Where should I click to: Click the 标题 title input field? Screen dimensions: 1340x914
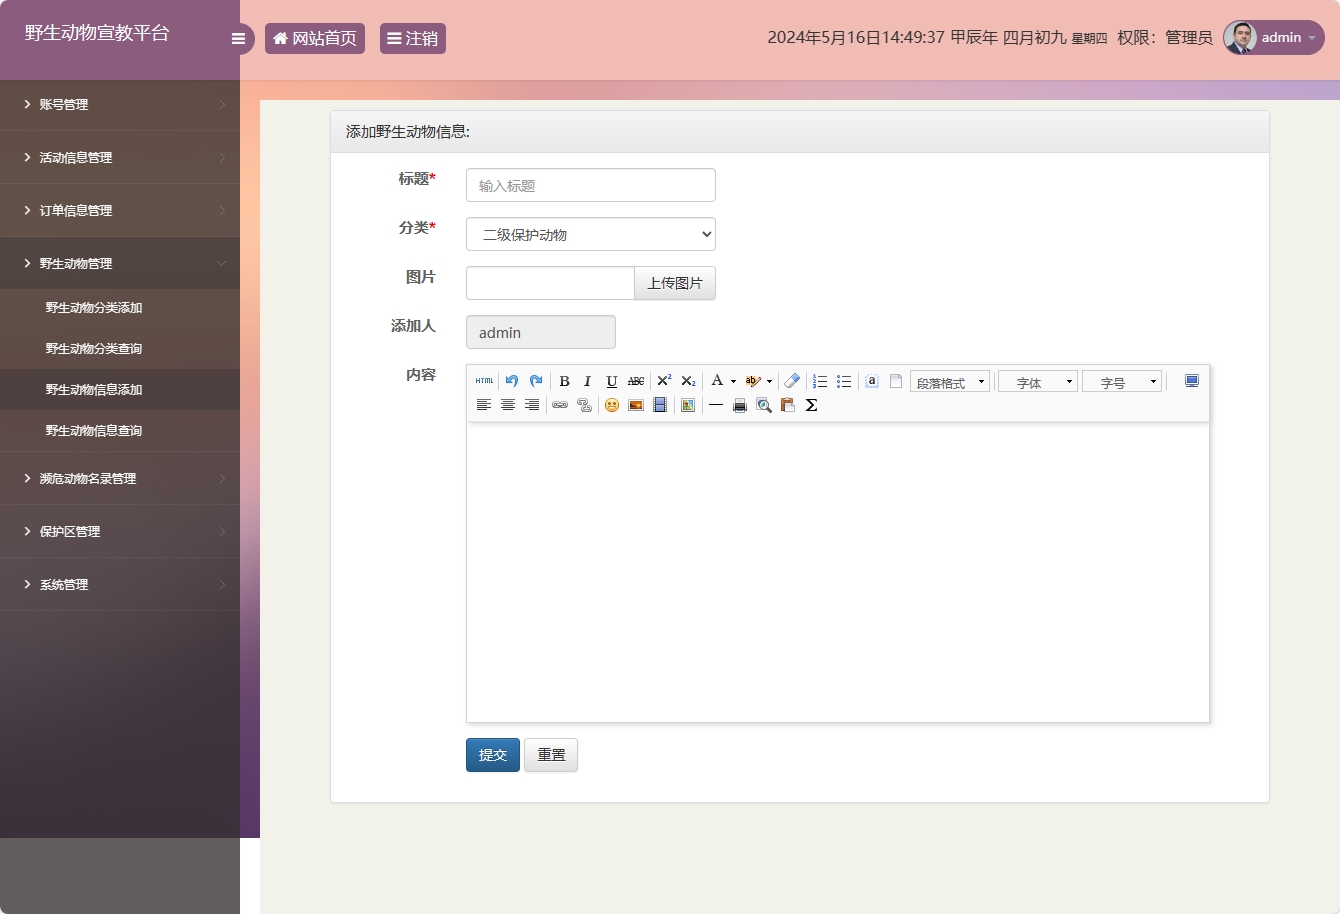point(591,185)
